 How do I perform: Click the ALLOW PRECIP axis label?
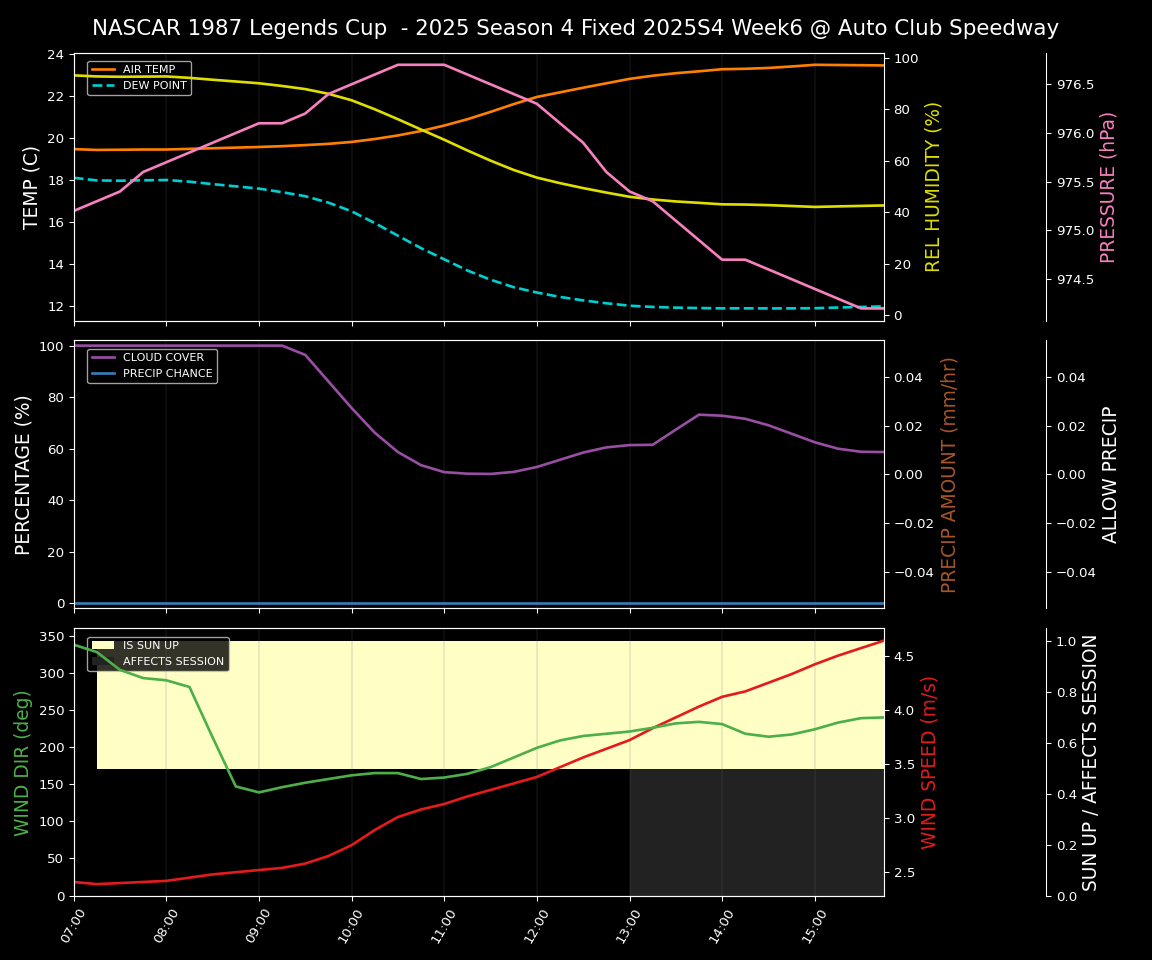point(1110,474)
